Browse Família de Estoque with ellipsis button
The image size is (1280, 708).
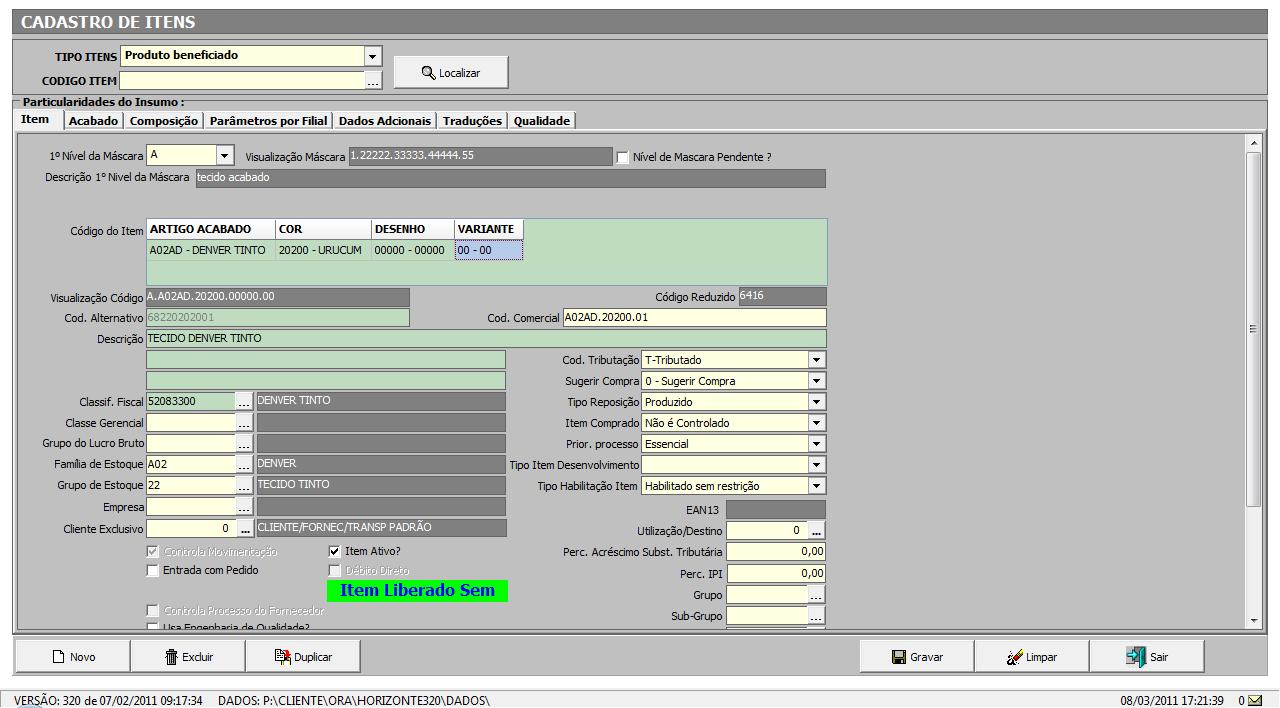(245, 465)
